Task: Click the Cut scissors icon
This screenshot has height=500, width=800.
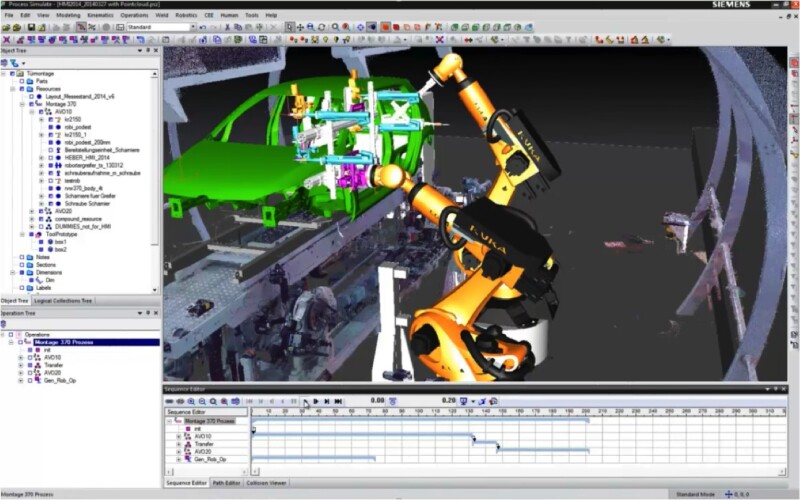Action: coord(228,27)
